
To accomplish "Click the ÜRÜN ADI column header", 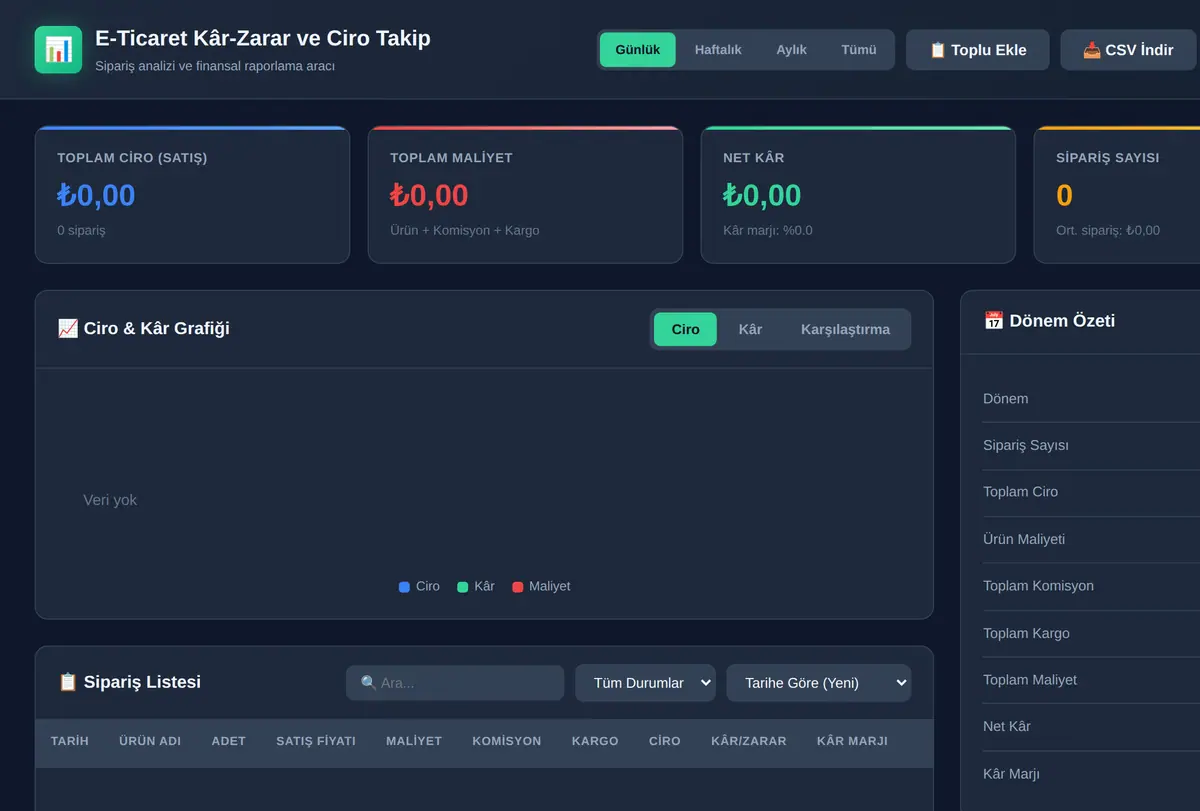I will pos(150,741).
